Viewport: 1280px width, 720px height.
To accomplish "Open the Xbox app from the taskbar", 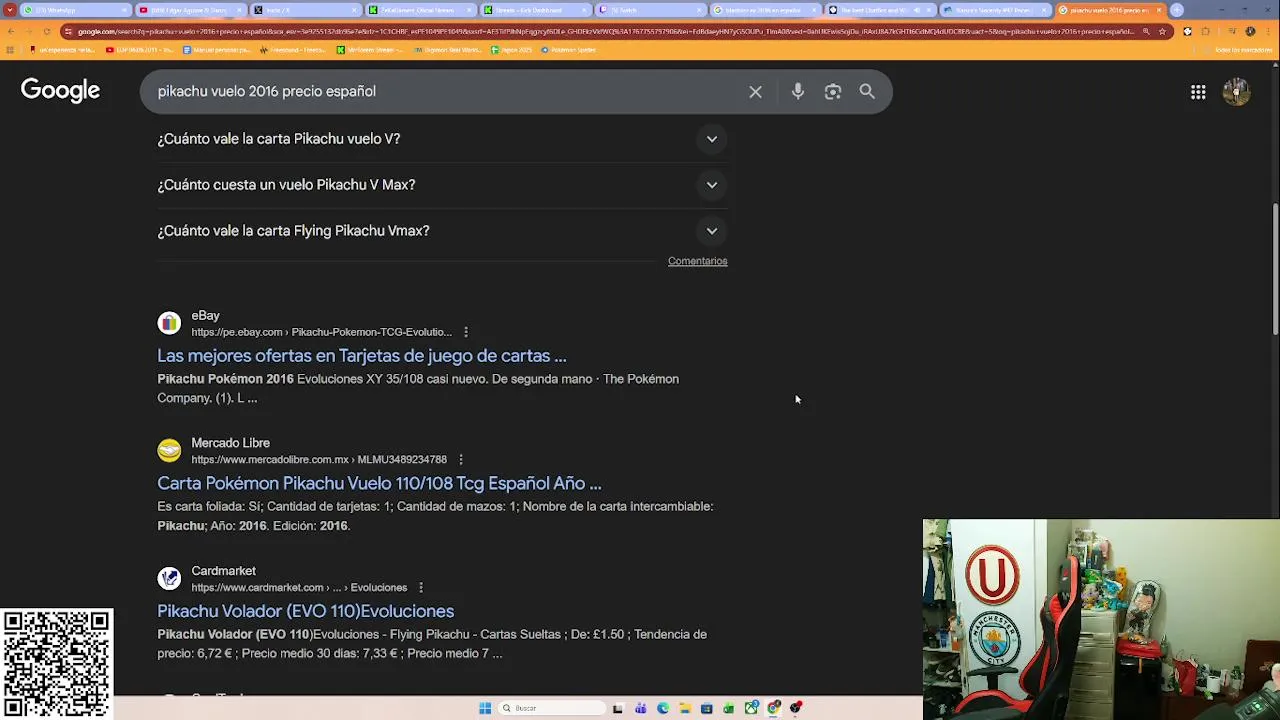I will 752,708.
